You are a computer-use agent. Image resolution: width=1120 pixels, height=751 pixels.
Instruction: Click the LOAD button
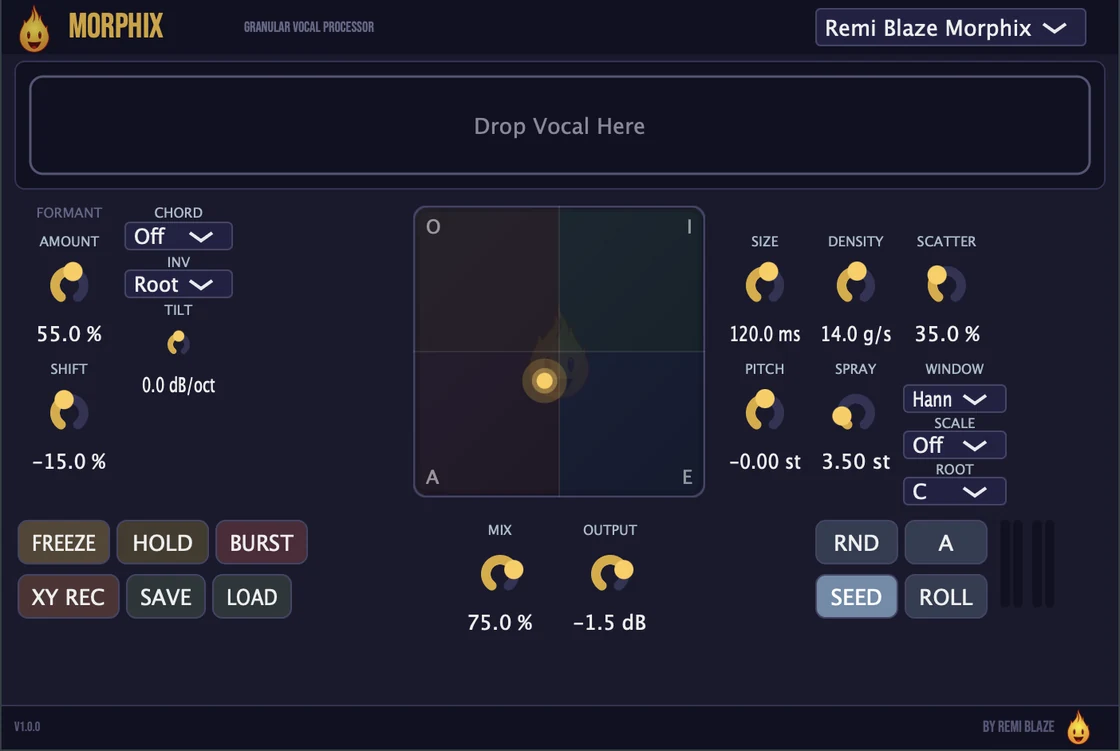[x=251, y=597]
